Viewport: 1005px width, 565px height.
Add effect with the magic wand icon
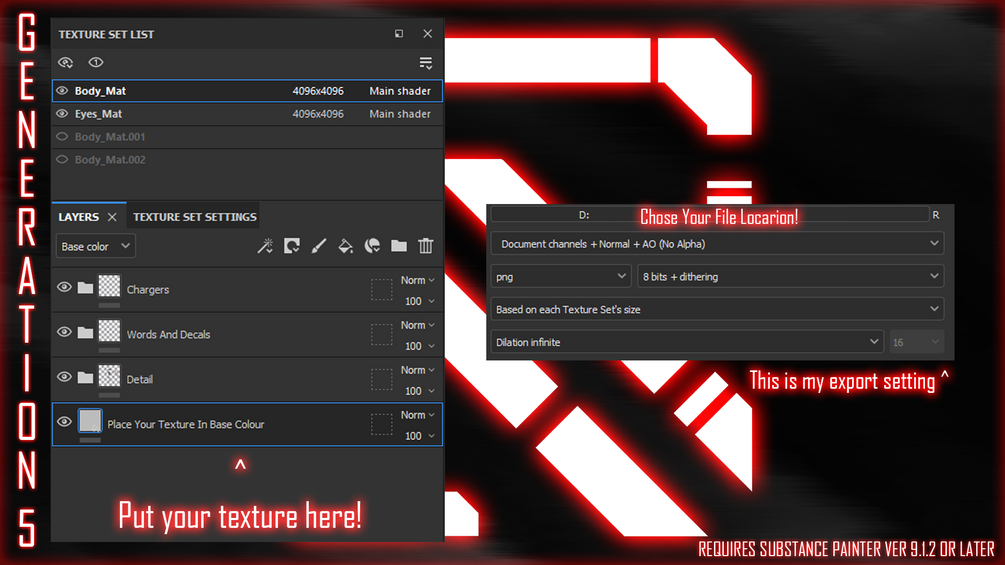(x=265, y=246)
